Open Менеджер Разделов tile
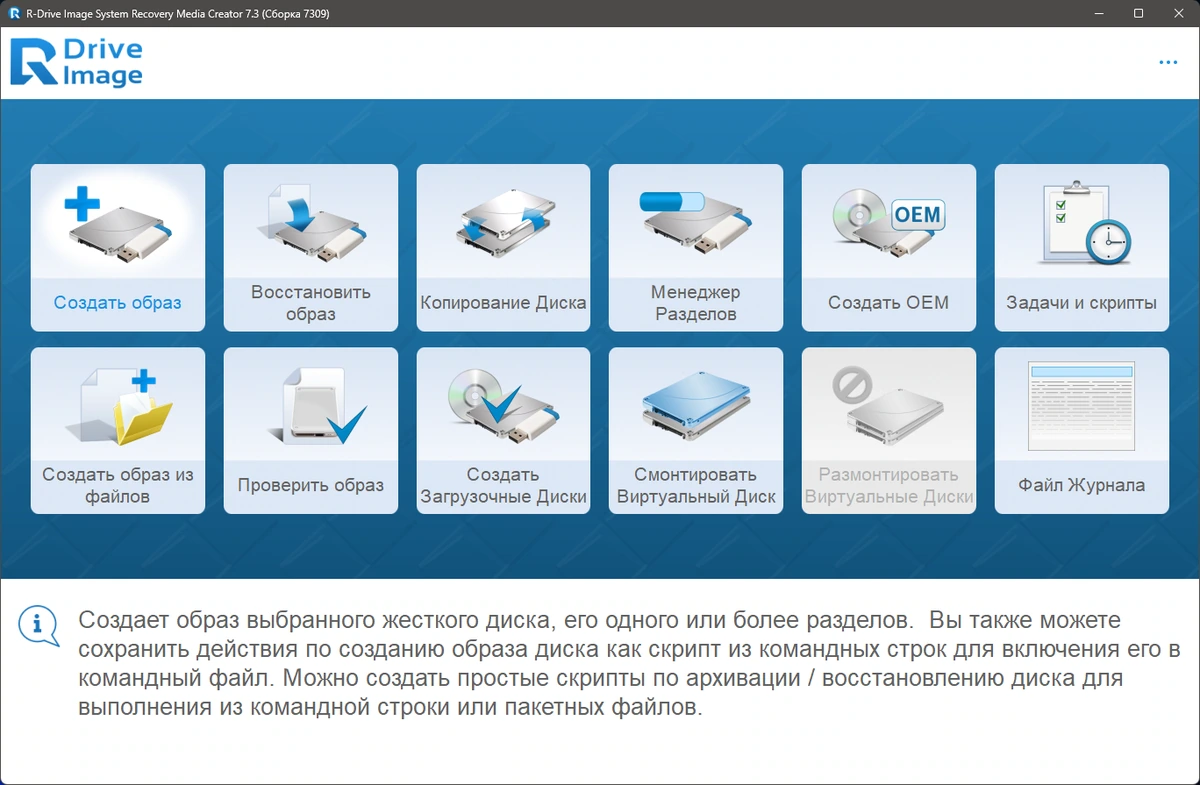 click(x=696, y=247)
